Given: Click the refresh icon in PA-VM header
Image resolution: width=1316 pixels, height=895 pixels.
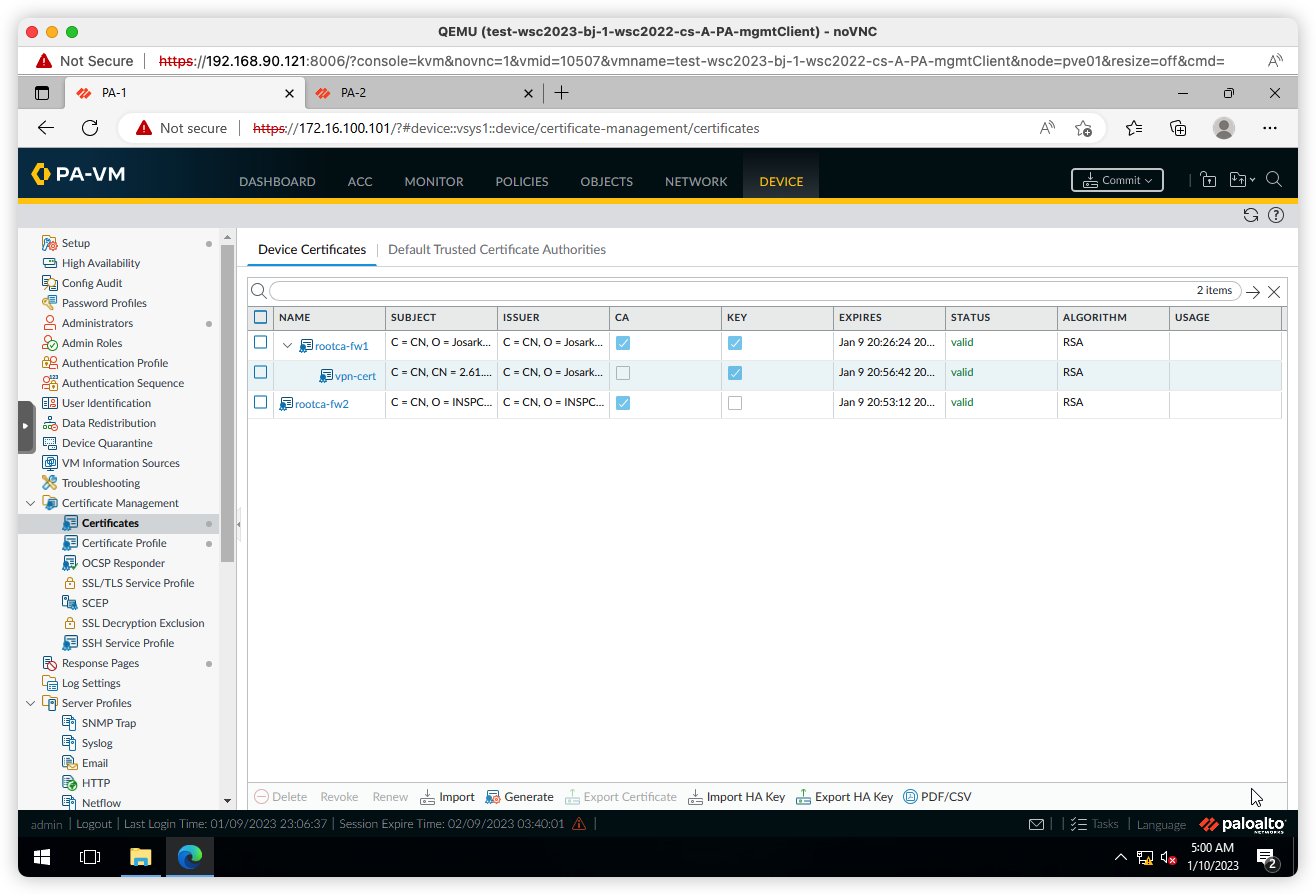Looking at the screenshot, I should (x=1250, y=215).
